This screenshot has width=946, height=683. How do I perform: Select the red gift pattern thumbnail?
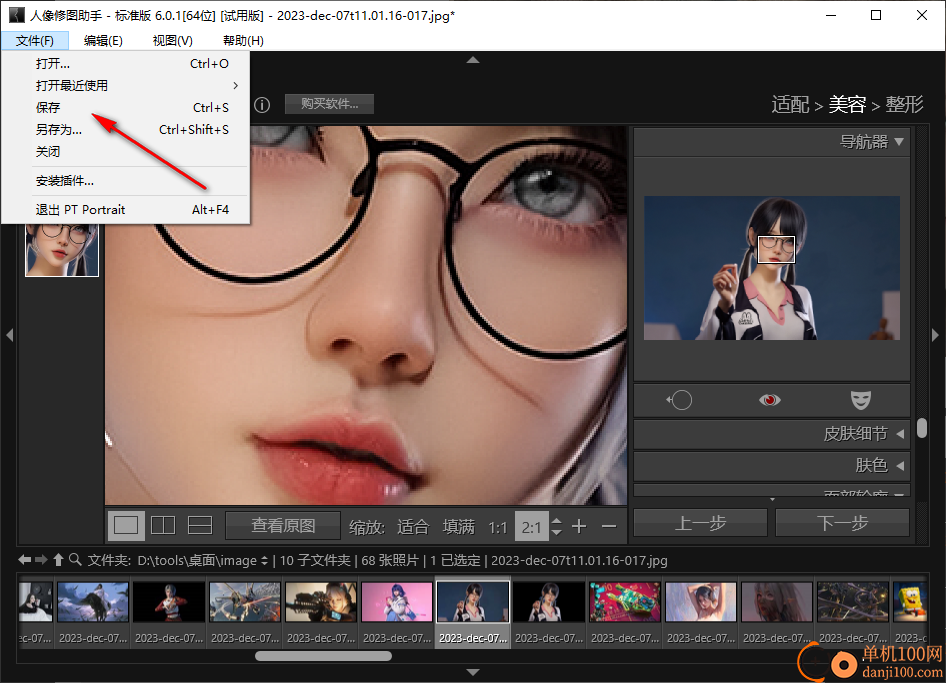click(625, 602)
